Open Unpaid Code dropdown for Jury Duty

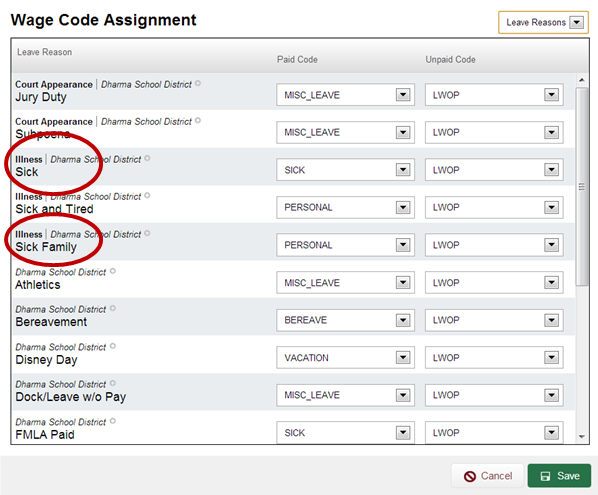(494, 95)
